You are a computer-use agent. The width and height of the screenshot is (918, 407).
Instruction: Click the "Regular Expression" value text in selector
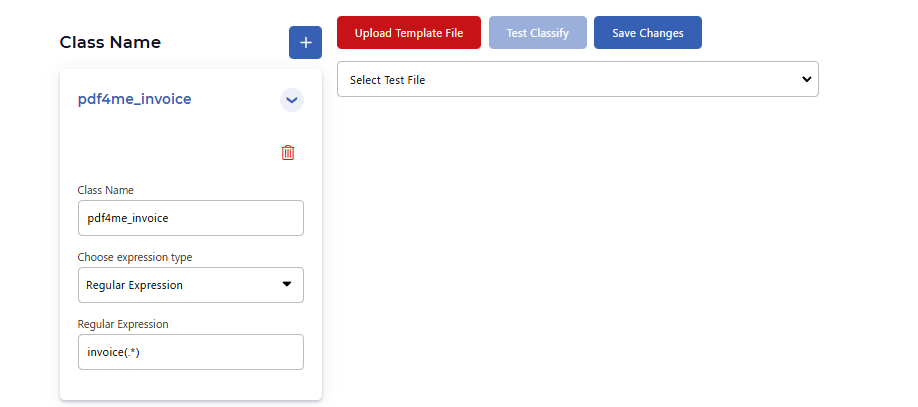click(x=134, y=285)
